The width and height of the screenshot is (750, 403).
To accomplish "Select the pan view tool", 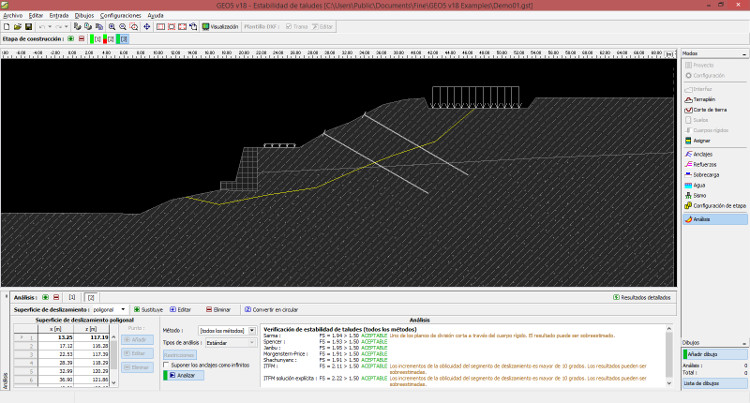I will (x=147, y=27).
